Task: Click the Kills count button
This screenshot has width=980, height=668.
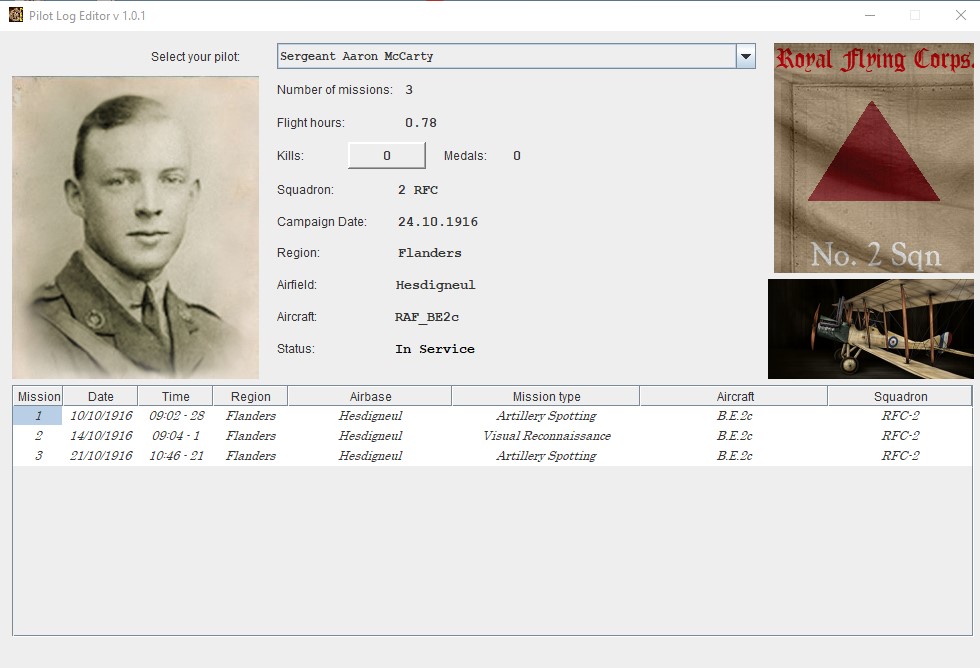Action: [387, 156]
